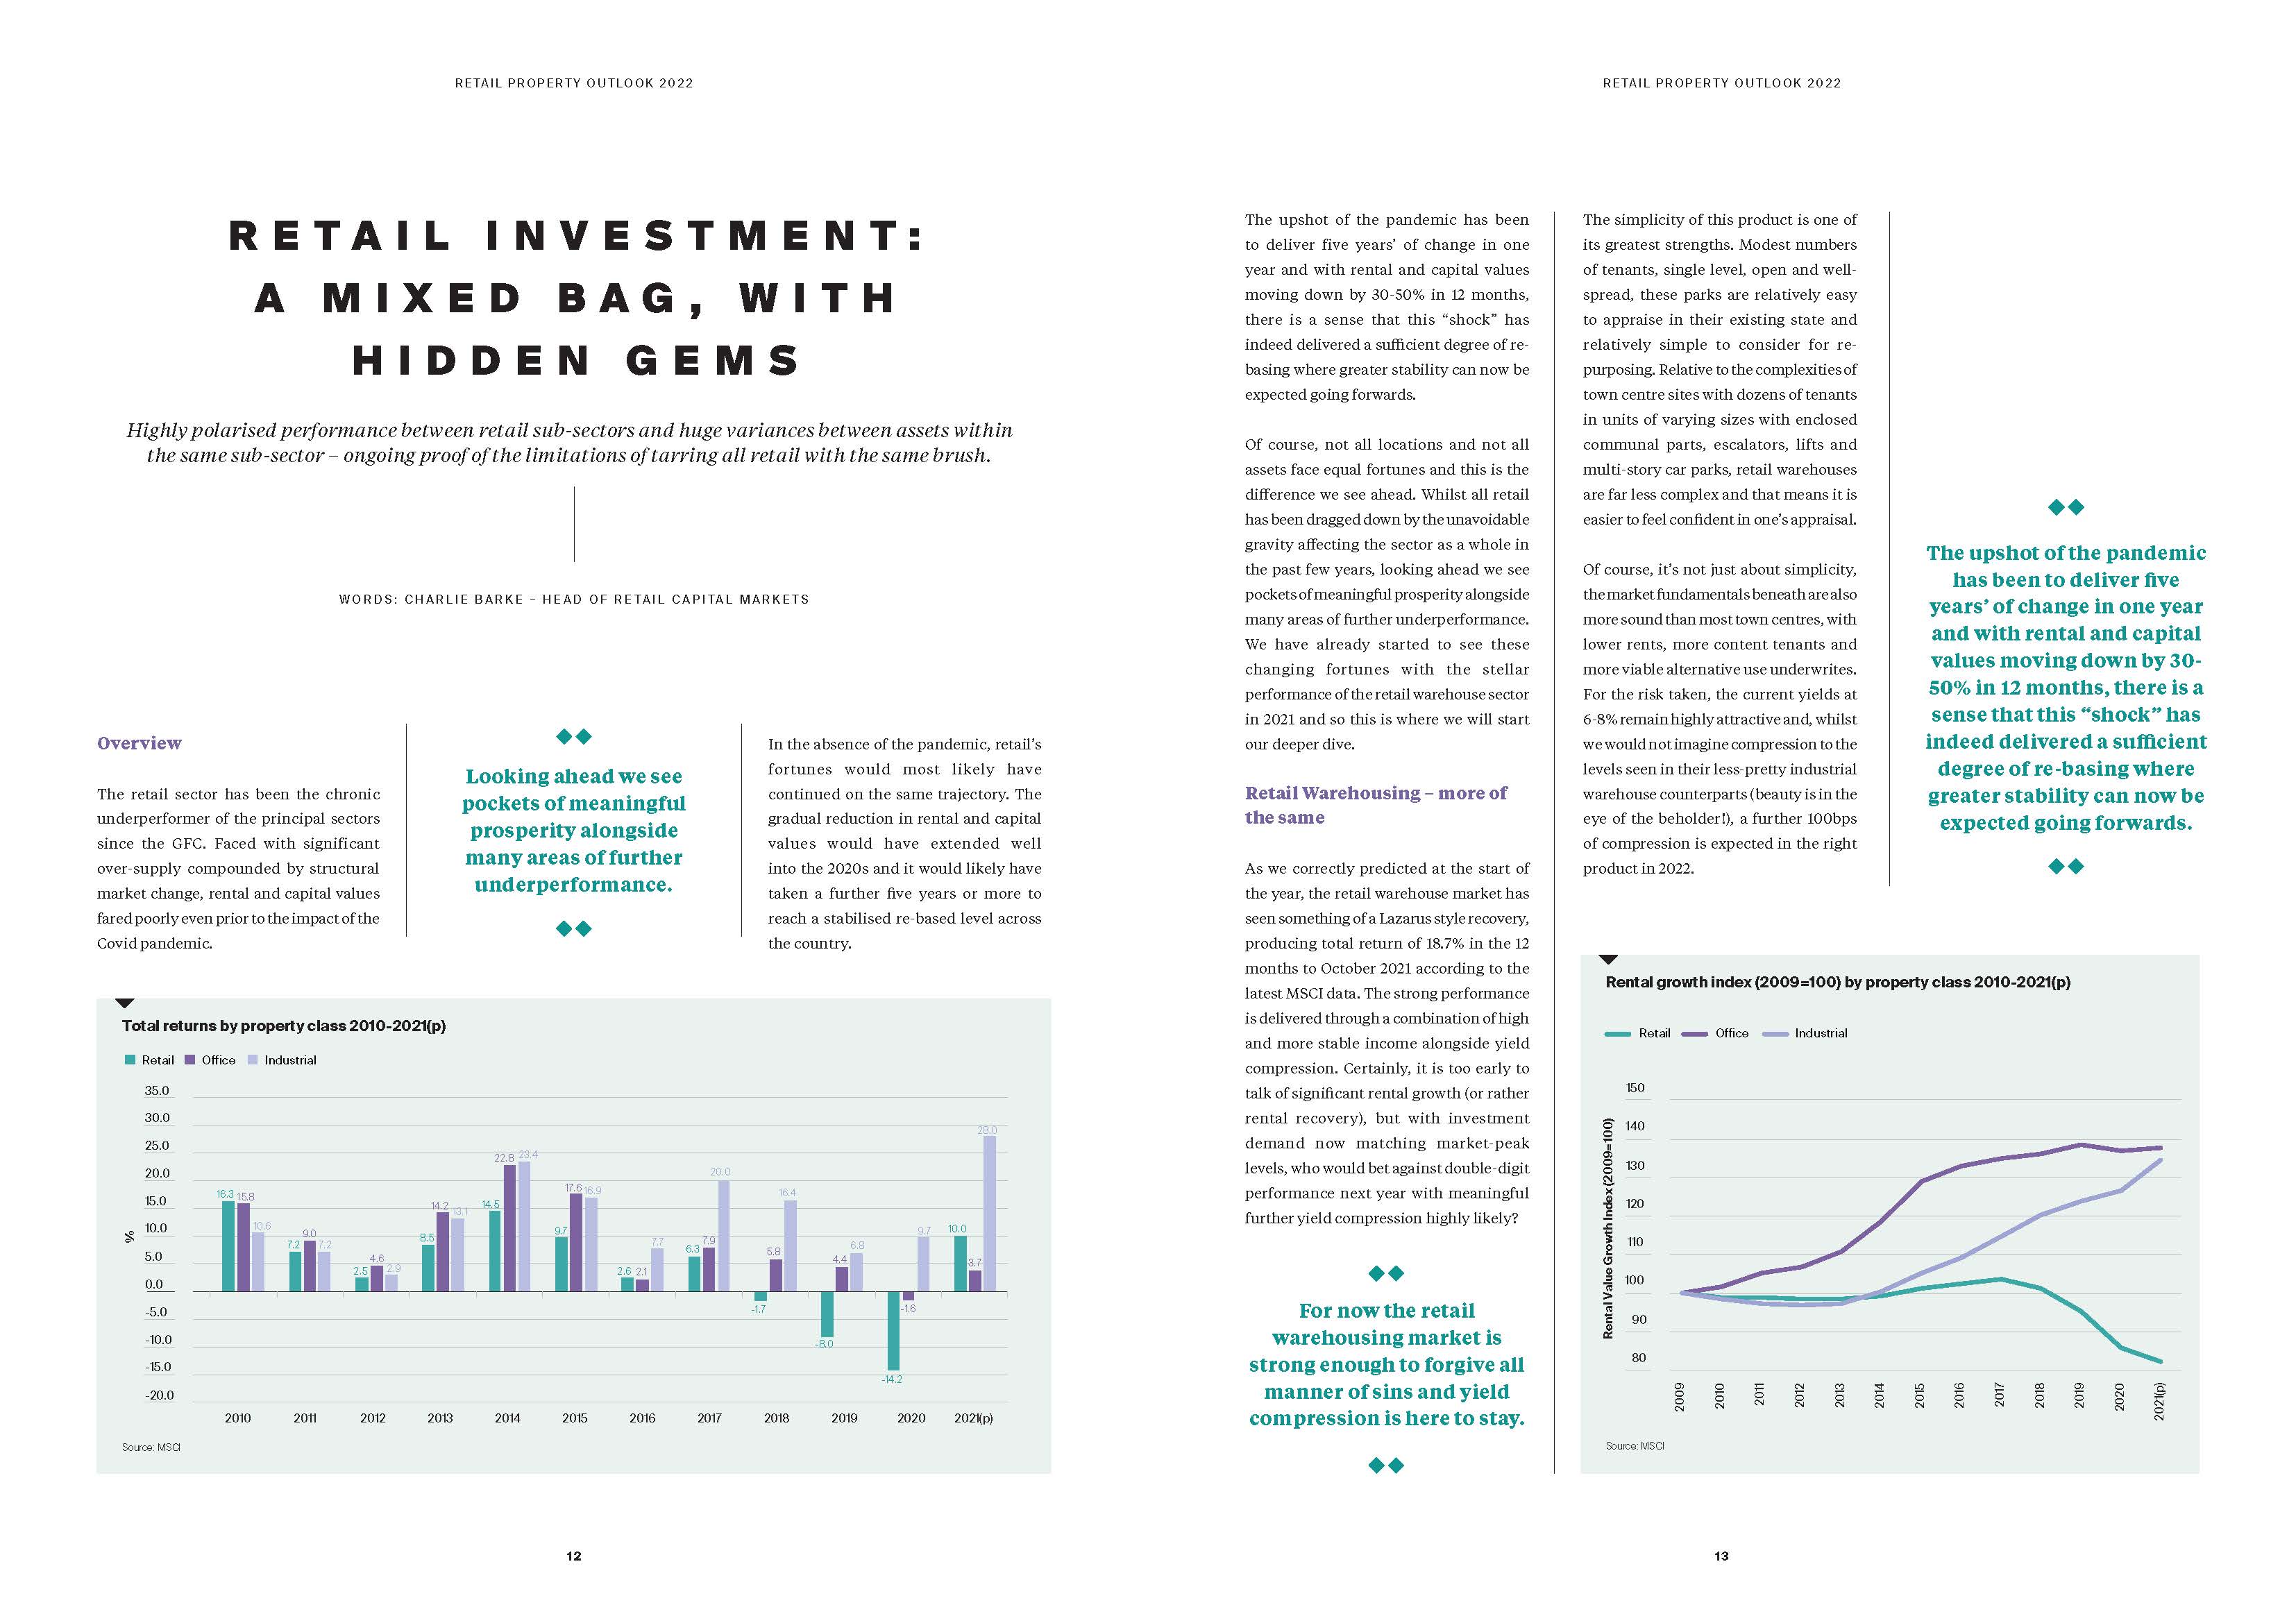The image size is (2296, 1623).
Task: Click the Retail legend line in rental growth chart
Action: [x=1617, y=1034]
